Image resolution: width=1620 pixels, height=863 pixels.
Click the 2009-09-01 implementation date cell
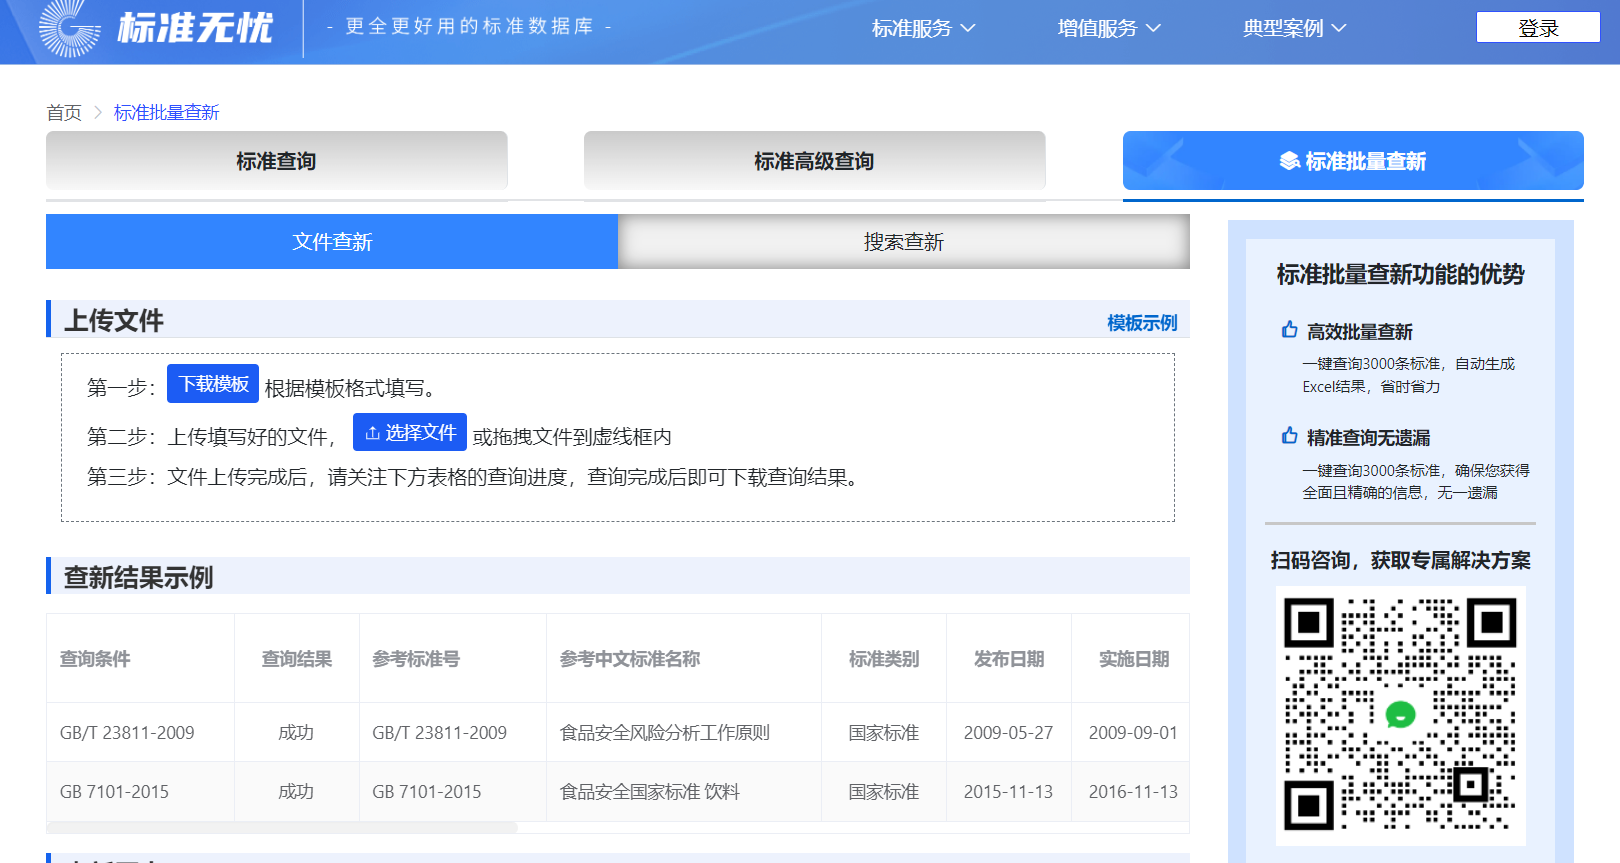pos(1133,733)
